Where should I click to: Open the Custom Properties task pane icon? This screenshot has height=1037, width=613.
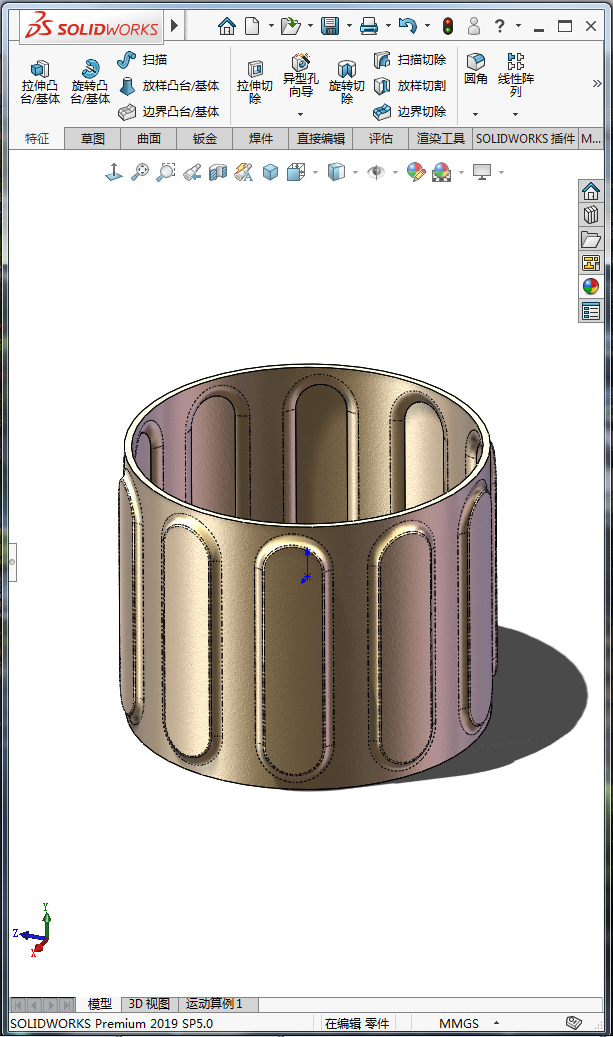[x=591, y=310]
